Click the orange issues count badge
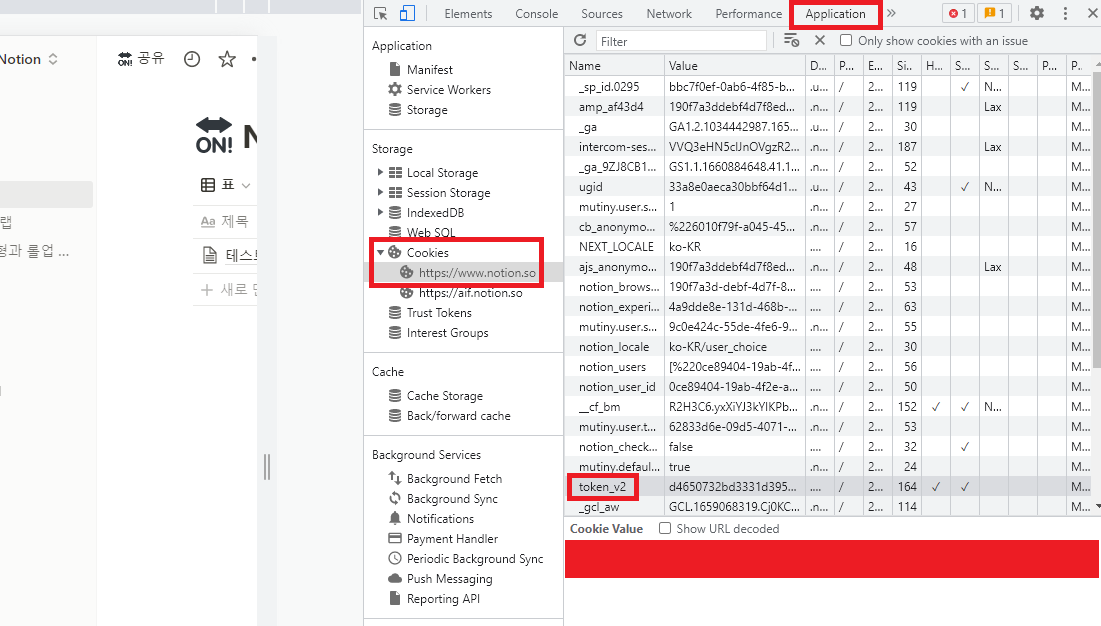 point(994,13)
